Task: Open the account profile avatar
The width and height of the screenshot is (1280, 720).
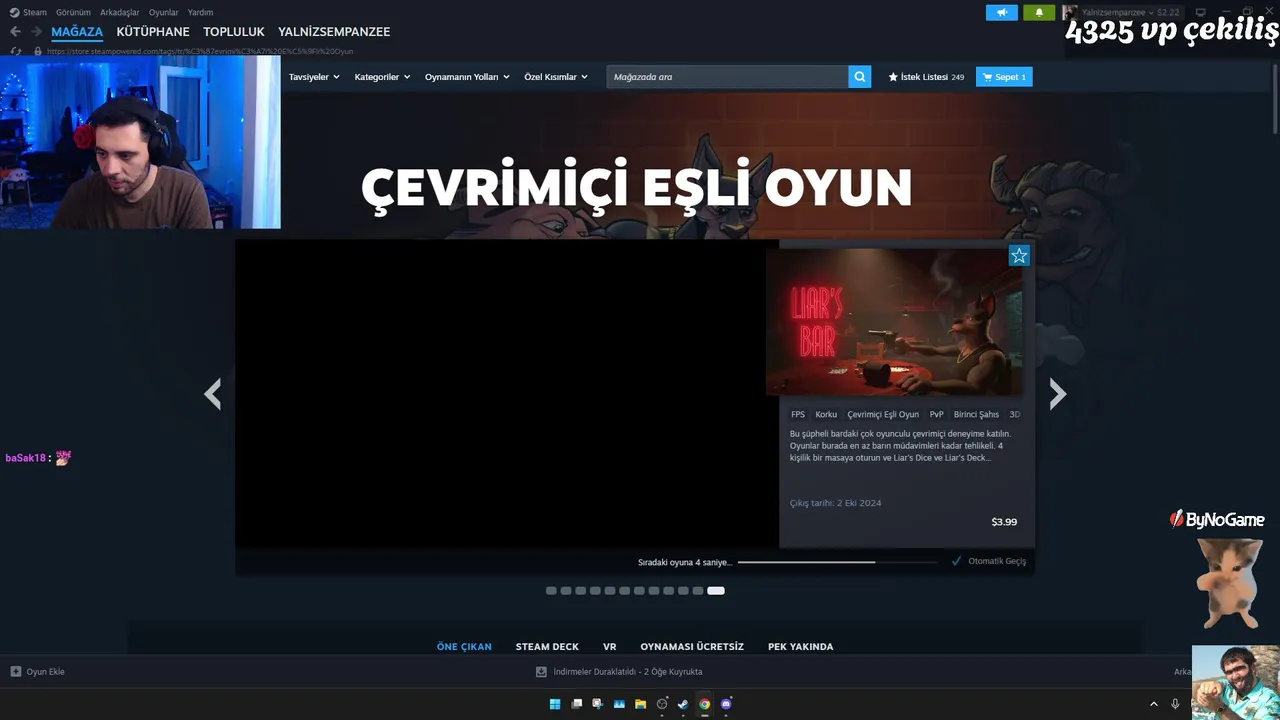Action: (1070, 12)
